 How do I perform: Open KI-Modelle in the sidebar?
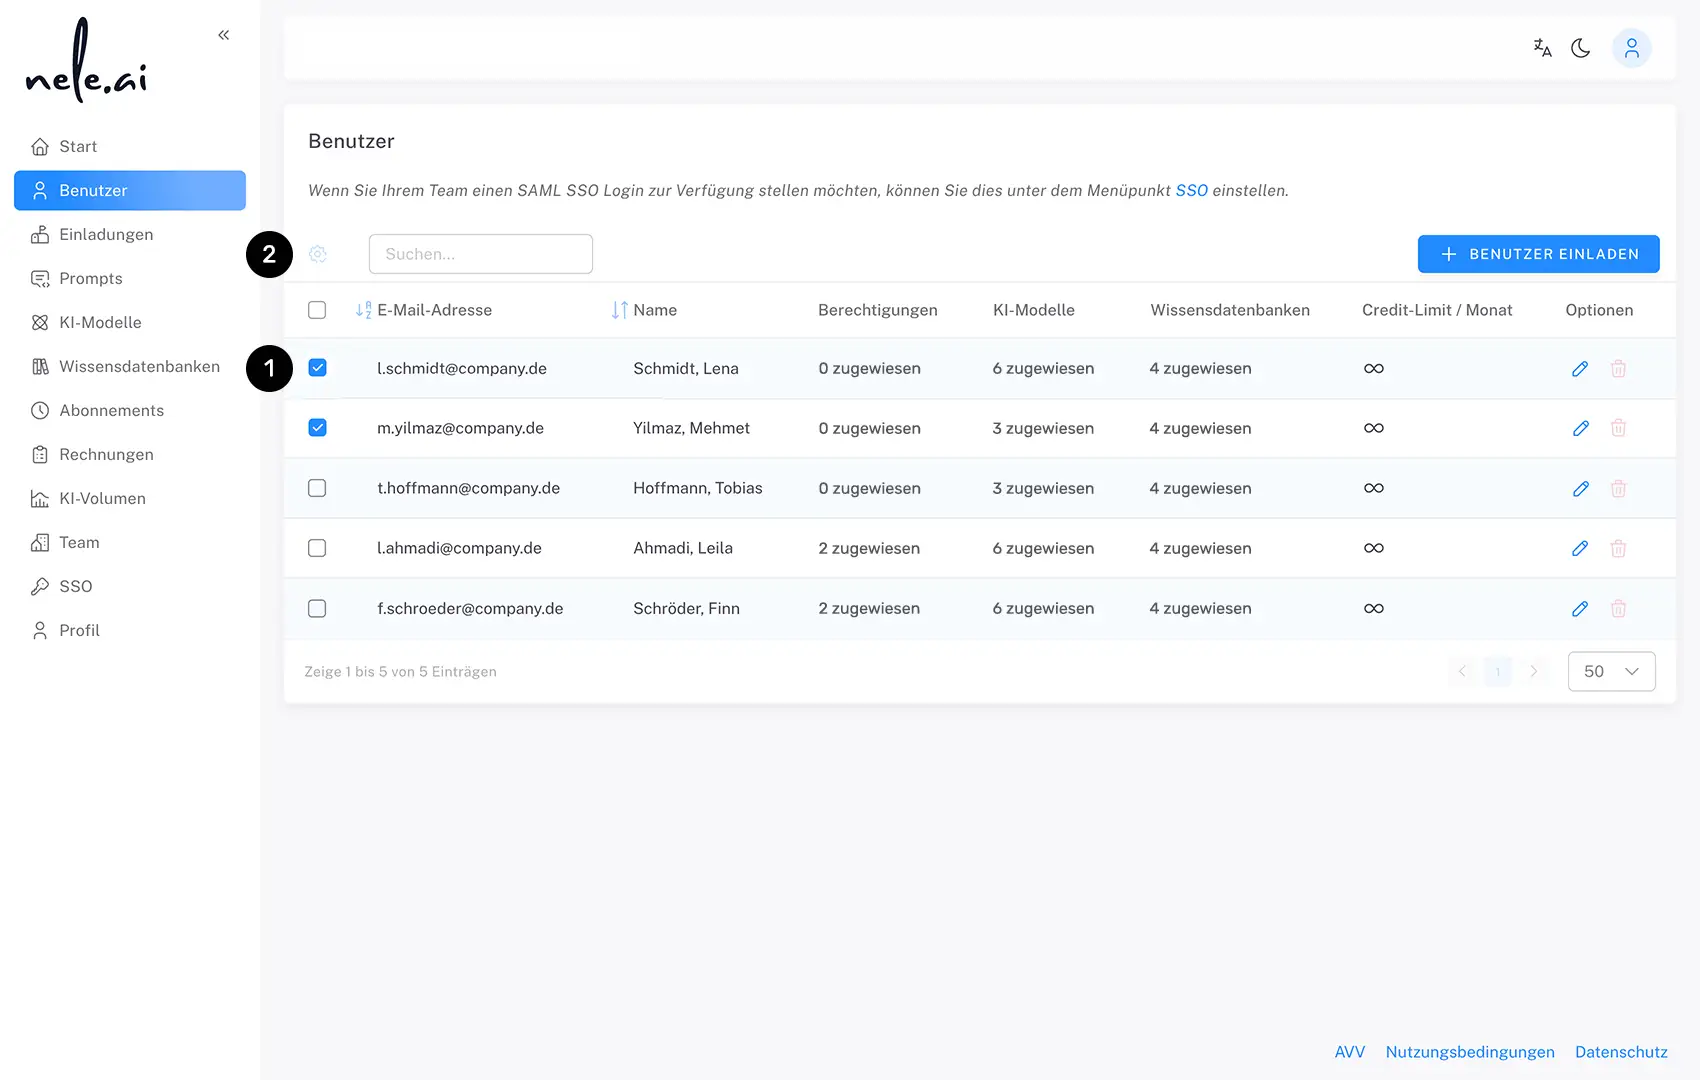(x=130, y=323)
